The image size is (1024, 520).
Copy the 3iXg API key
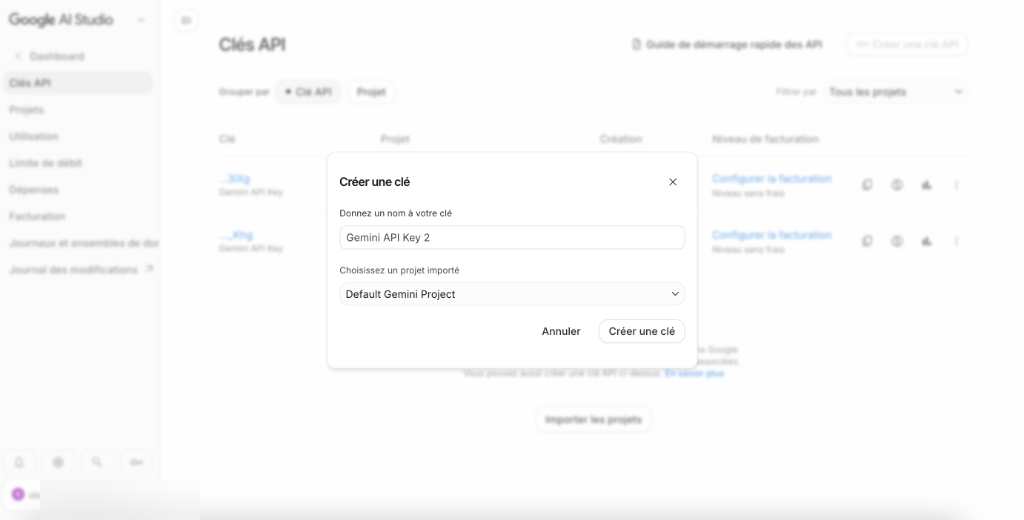867,185
